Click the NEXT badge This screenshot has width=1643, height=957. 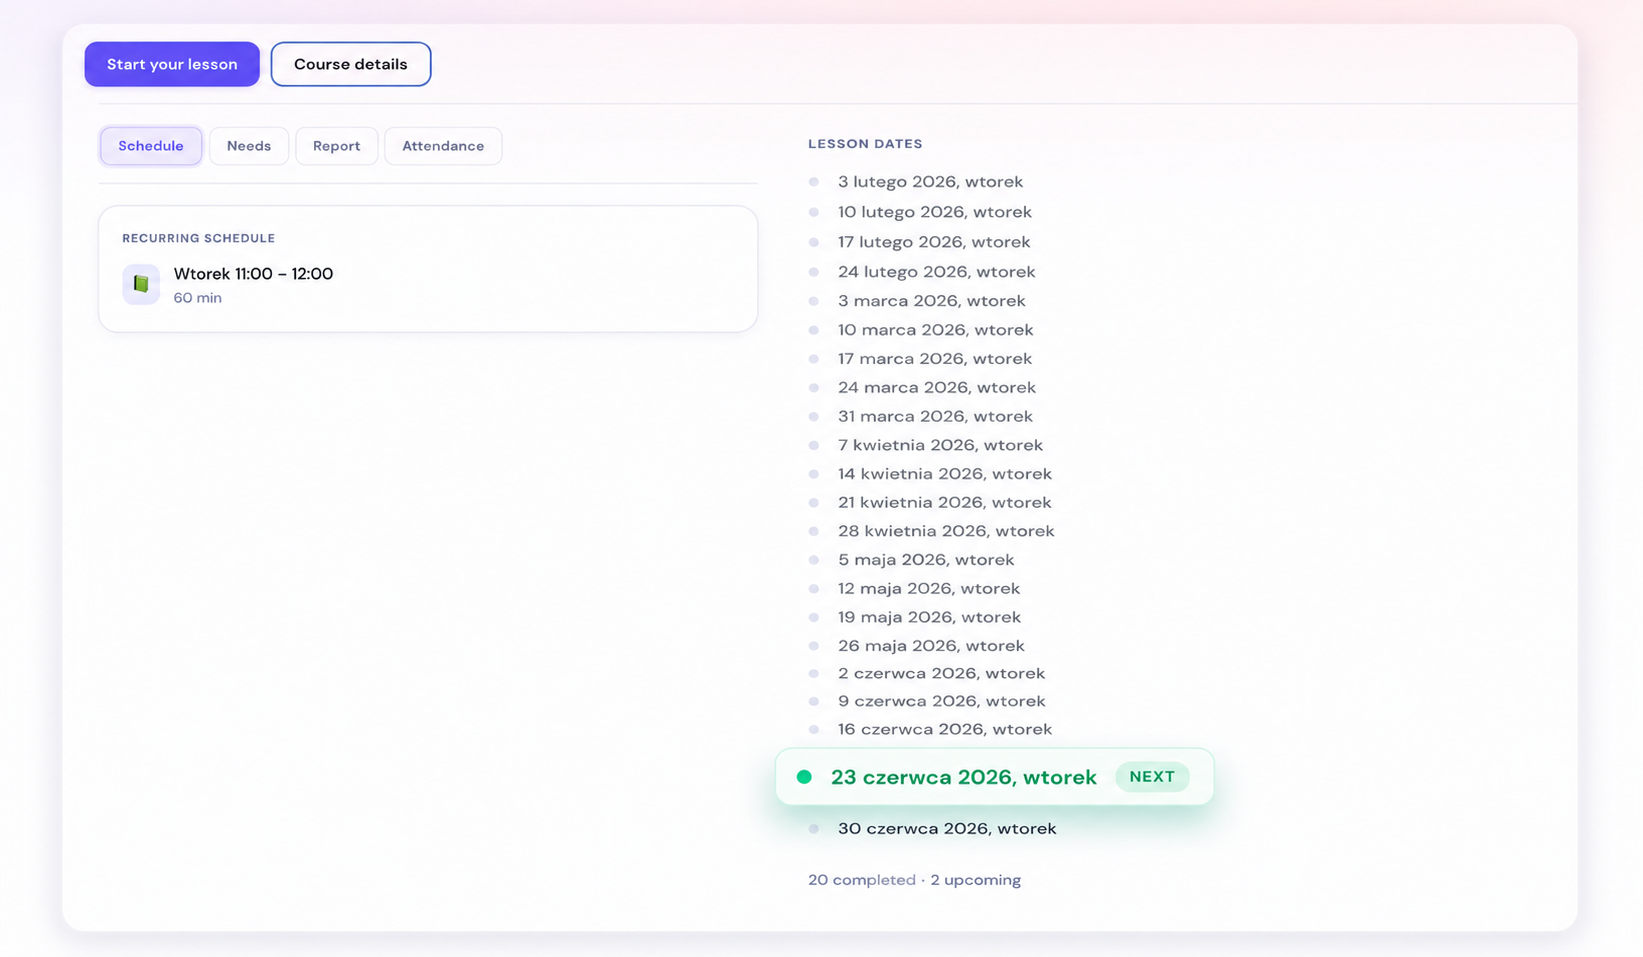coord(1152,777)
